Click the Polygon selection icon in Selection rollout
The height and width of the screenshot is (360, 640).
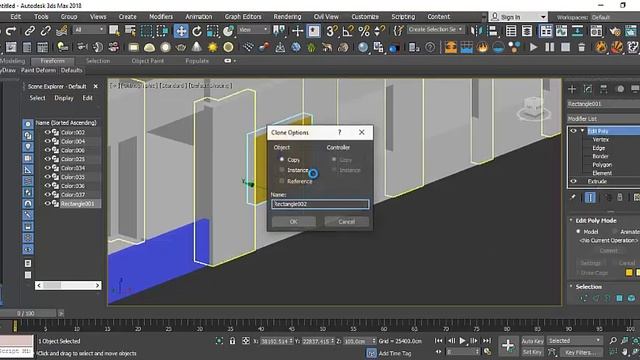point(619,298)
